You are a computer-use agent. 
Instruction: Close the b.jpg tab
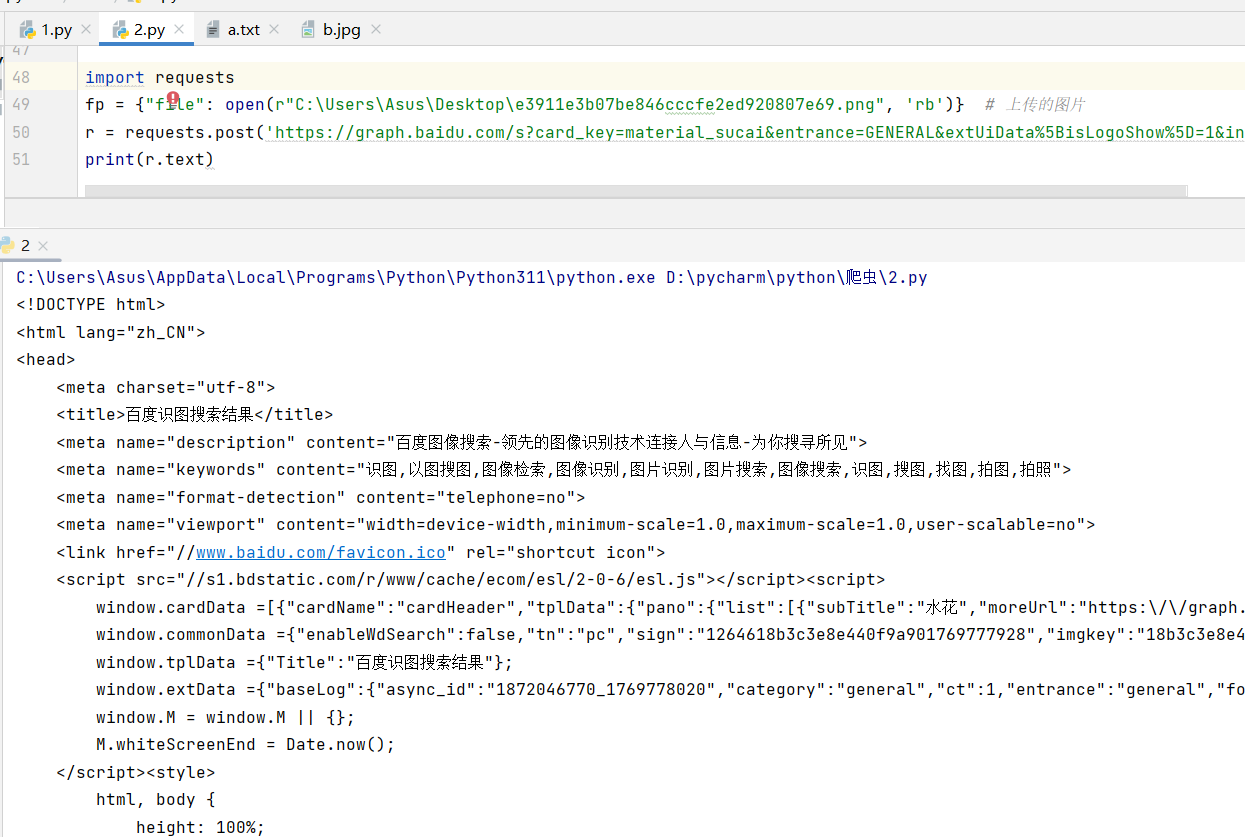(376, 30)
